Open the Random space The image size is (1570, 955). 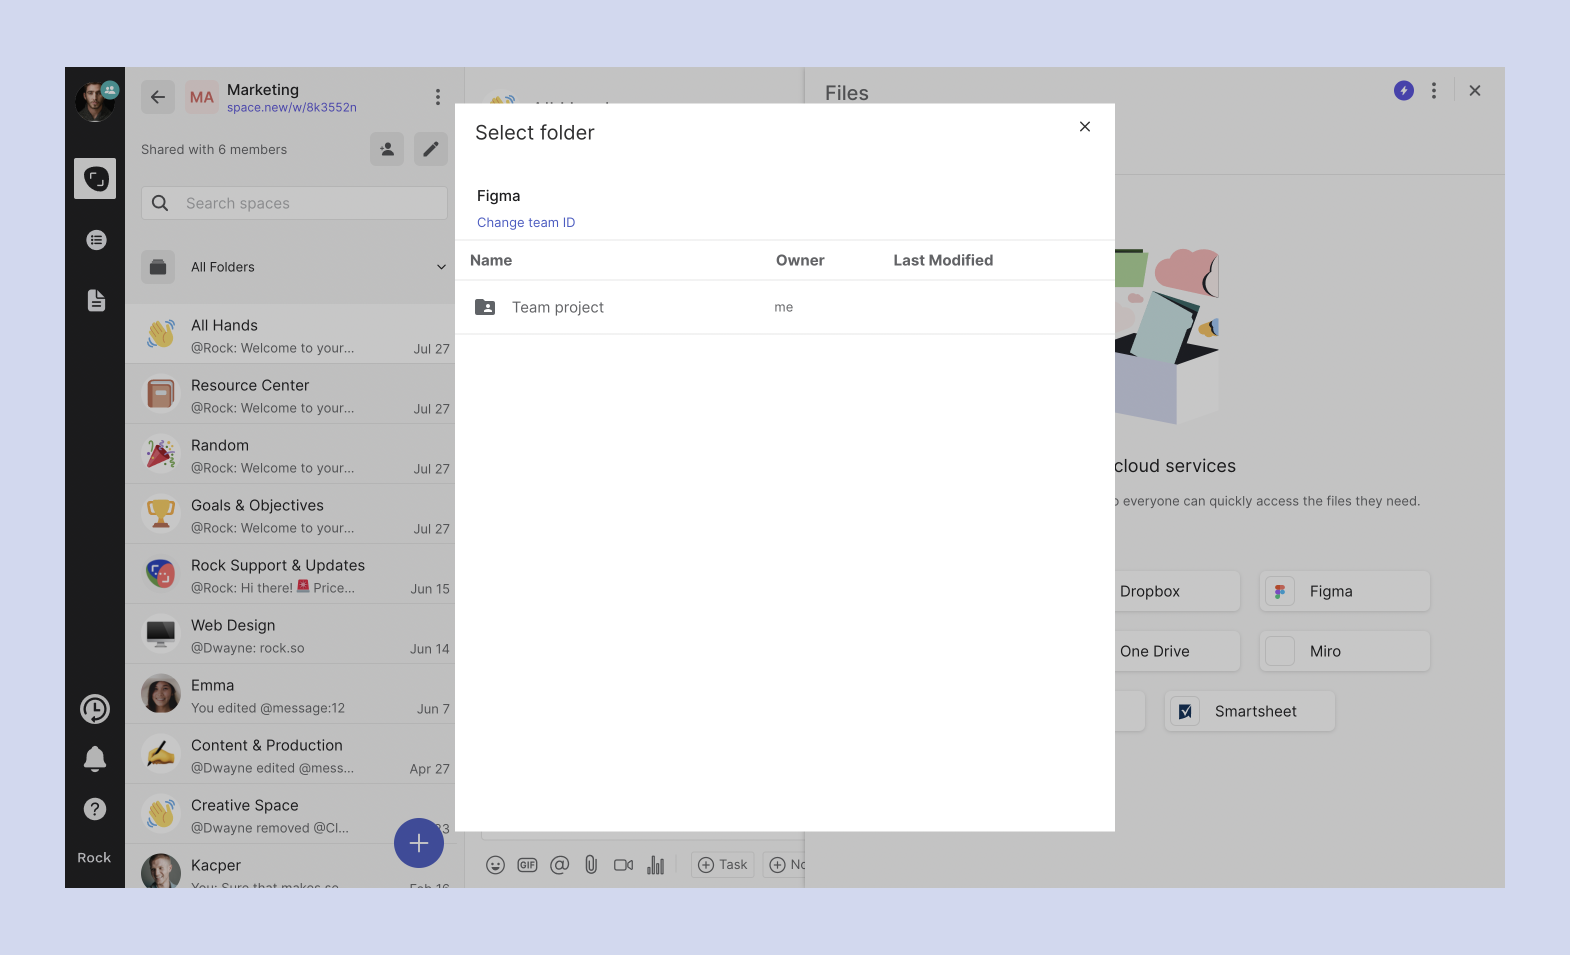click(x=290, y=454)
